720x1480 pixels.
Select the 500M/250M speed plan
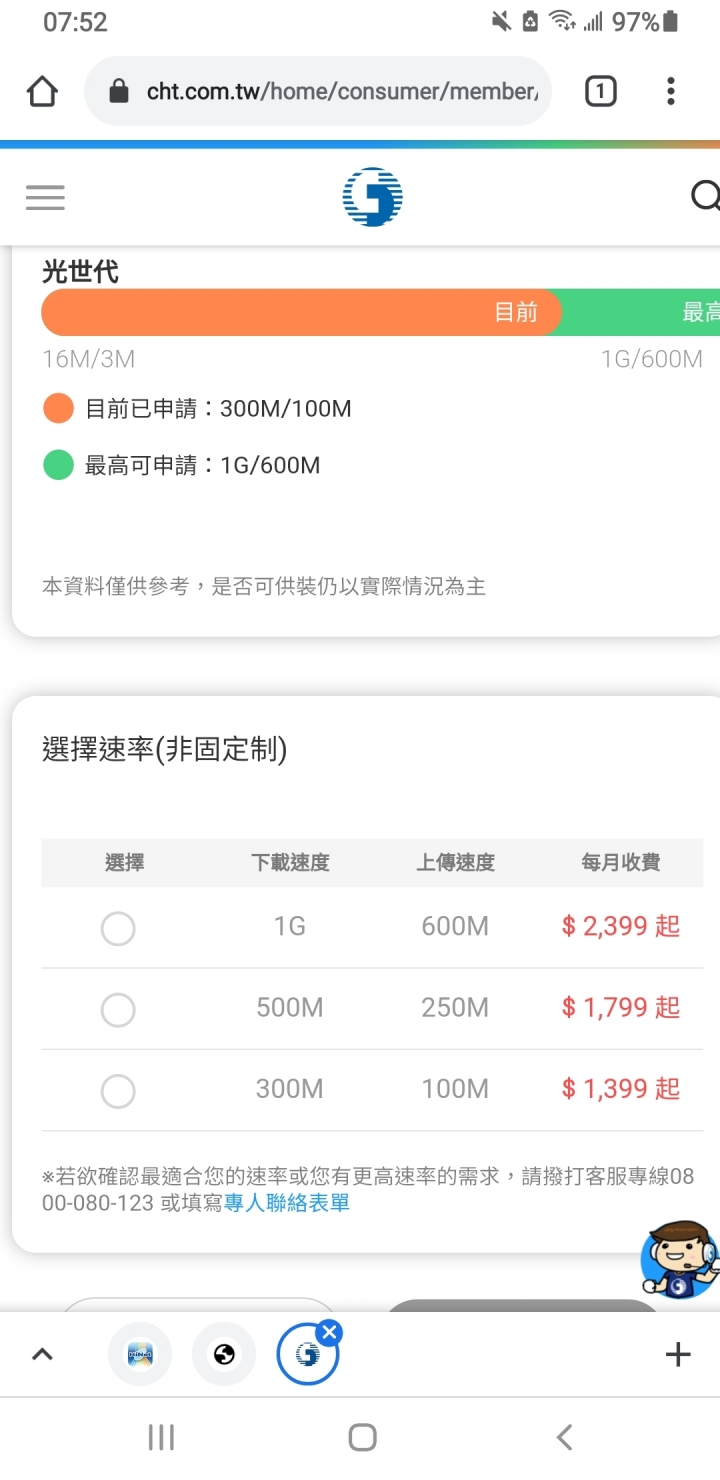tap(118, 1010)
